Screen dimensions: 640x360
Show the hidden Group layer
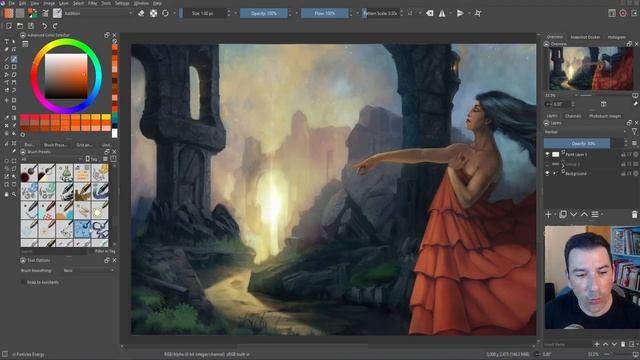coord(547,164)
